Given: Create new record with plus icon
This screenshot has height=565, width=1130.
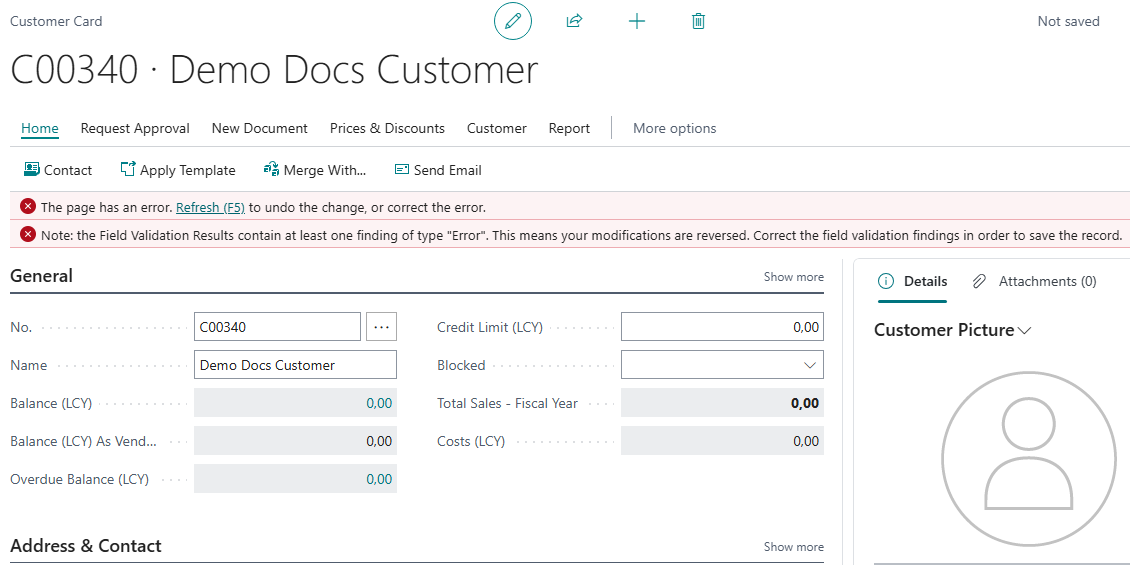Looking at the screenshot, I should pyautogui.click(x=637, y=22).
